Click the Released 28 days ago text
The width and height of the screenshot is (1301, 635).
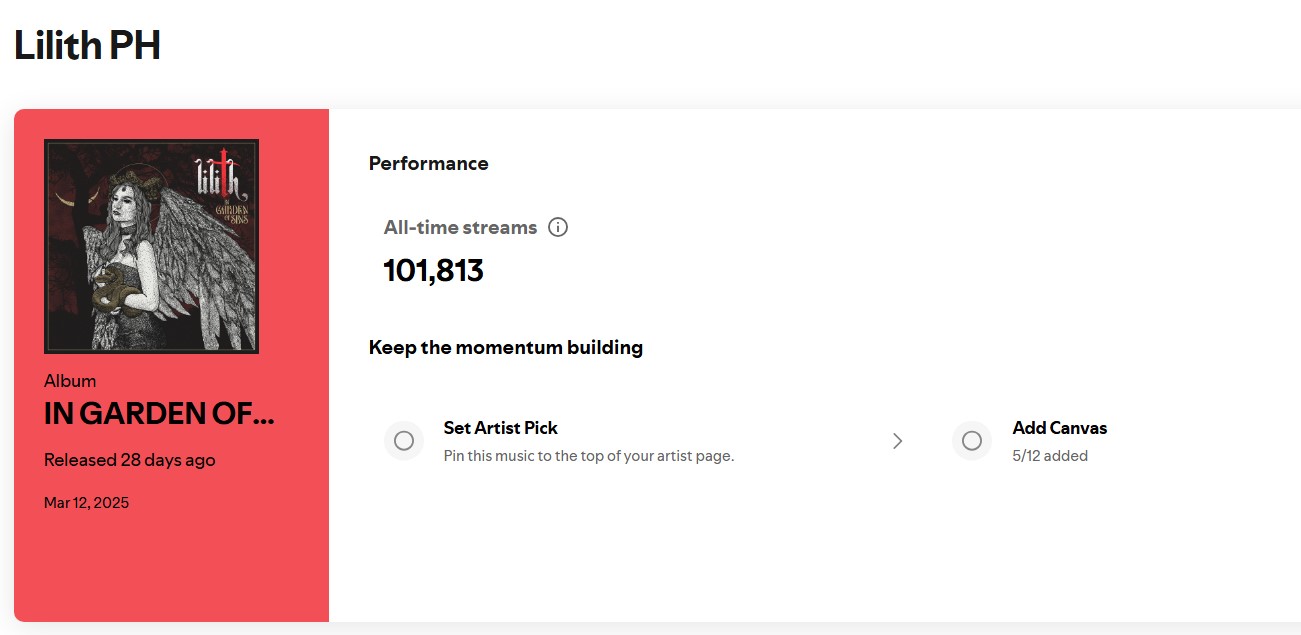(x=130, y=460)
